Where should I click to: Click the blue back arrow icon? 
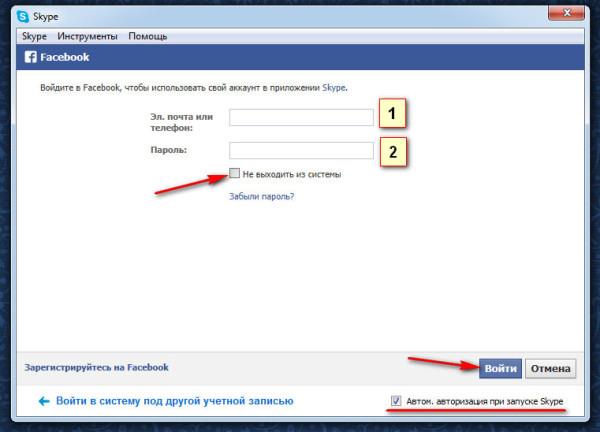coord(44,401)
